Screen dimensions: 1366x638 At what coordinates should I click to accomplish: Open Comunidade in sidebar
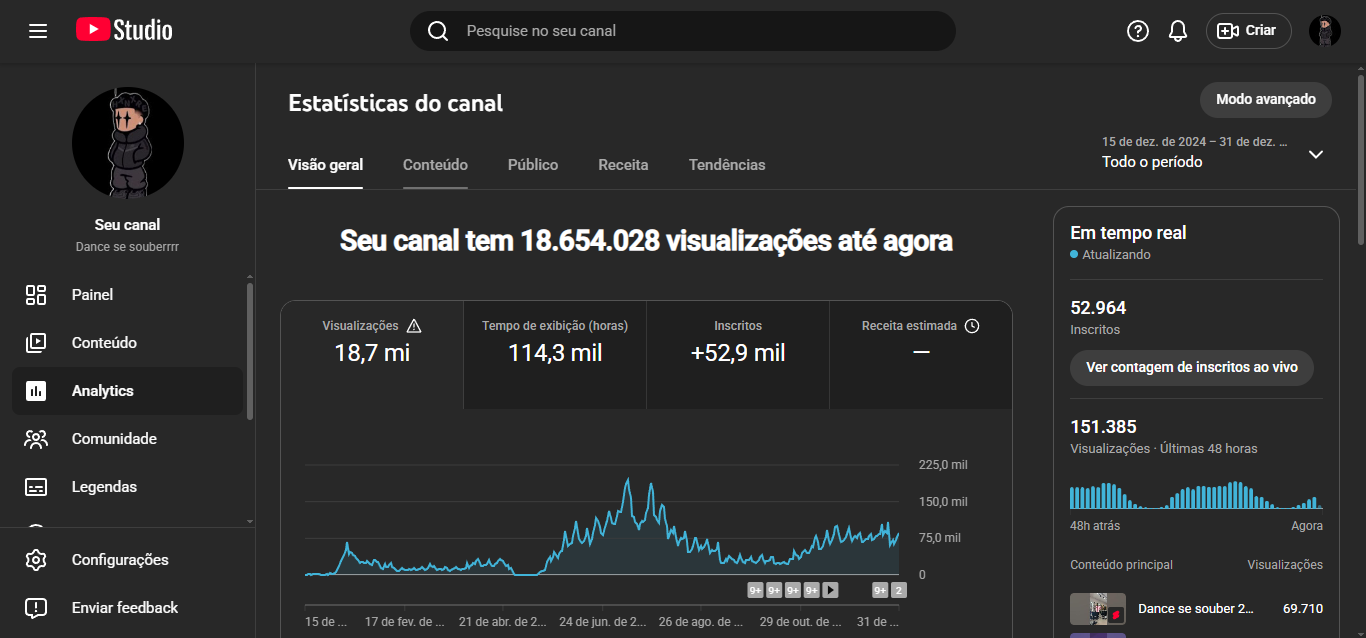(128, 439)
